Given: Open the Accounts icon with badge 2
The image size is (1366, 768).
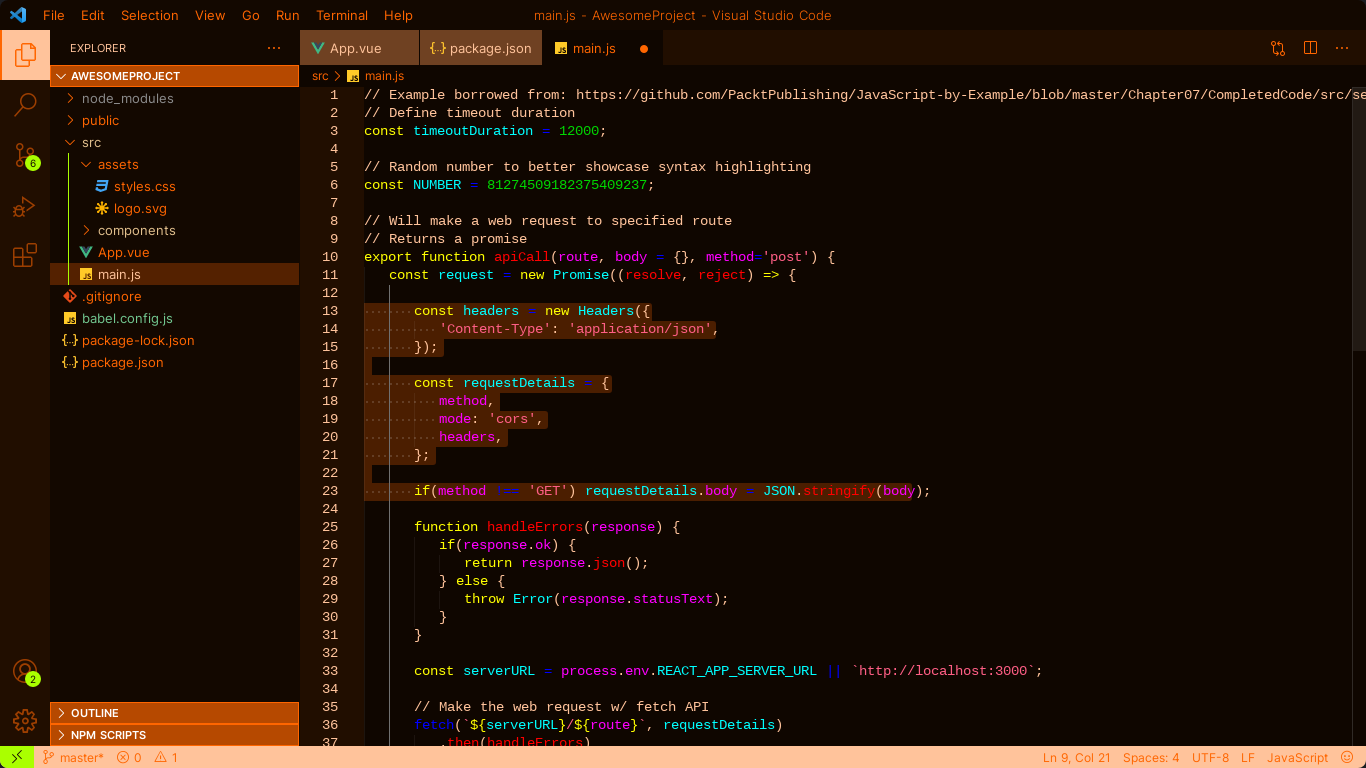Looking at the screenshot, I should (25, 672).
